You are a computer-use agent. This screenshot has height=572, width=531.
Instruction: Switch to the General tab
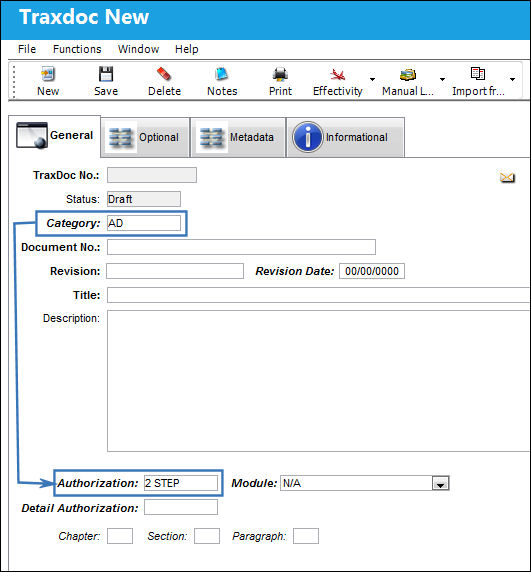pyautogui.click(x=55, y=136)
